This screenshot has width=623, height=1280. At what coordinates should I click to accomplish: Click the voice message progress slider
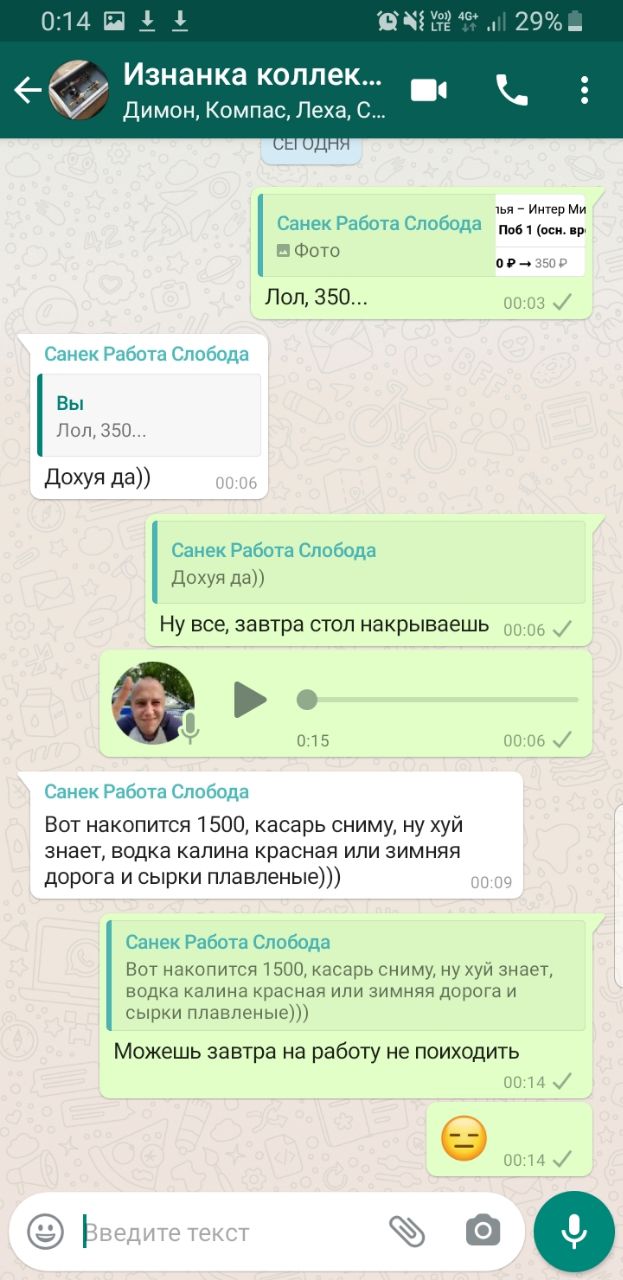(x=438, y=700)
